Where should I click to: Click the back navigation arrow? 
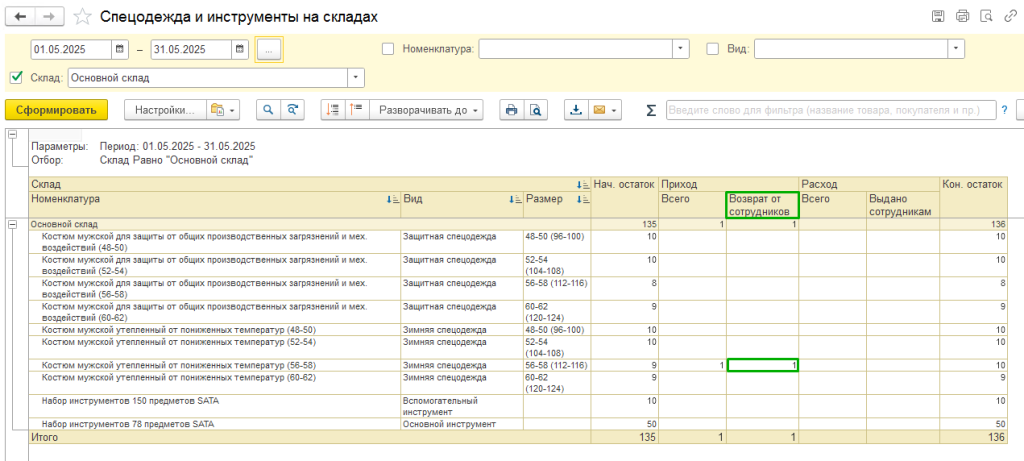(x=22, y=16)
